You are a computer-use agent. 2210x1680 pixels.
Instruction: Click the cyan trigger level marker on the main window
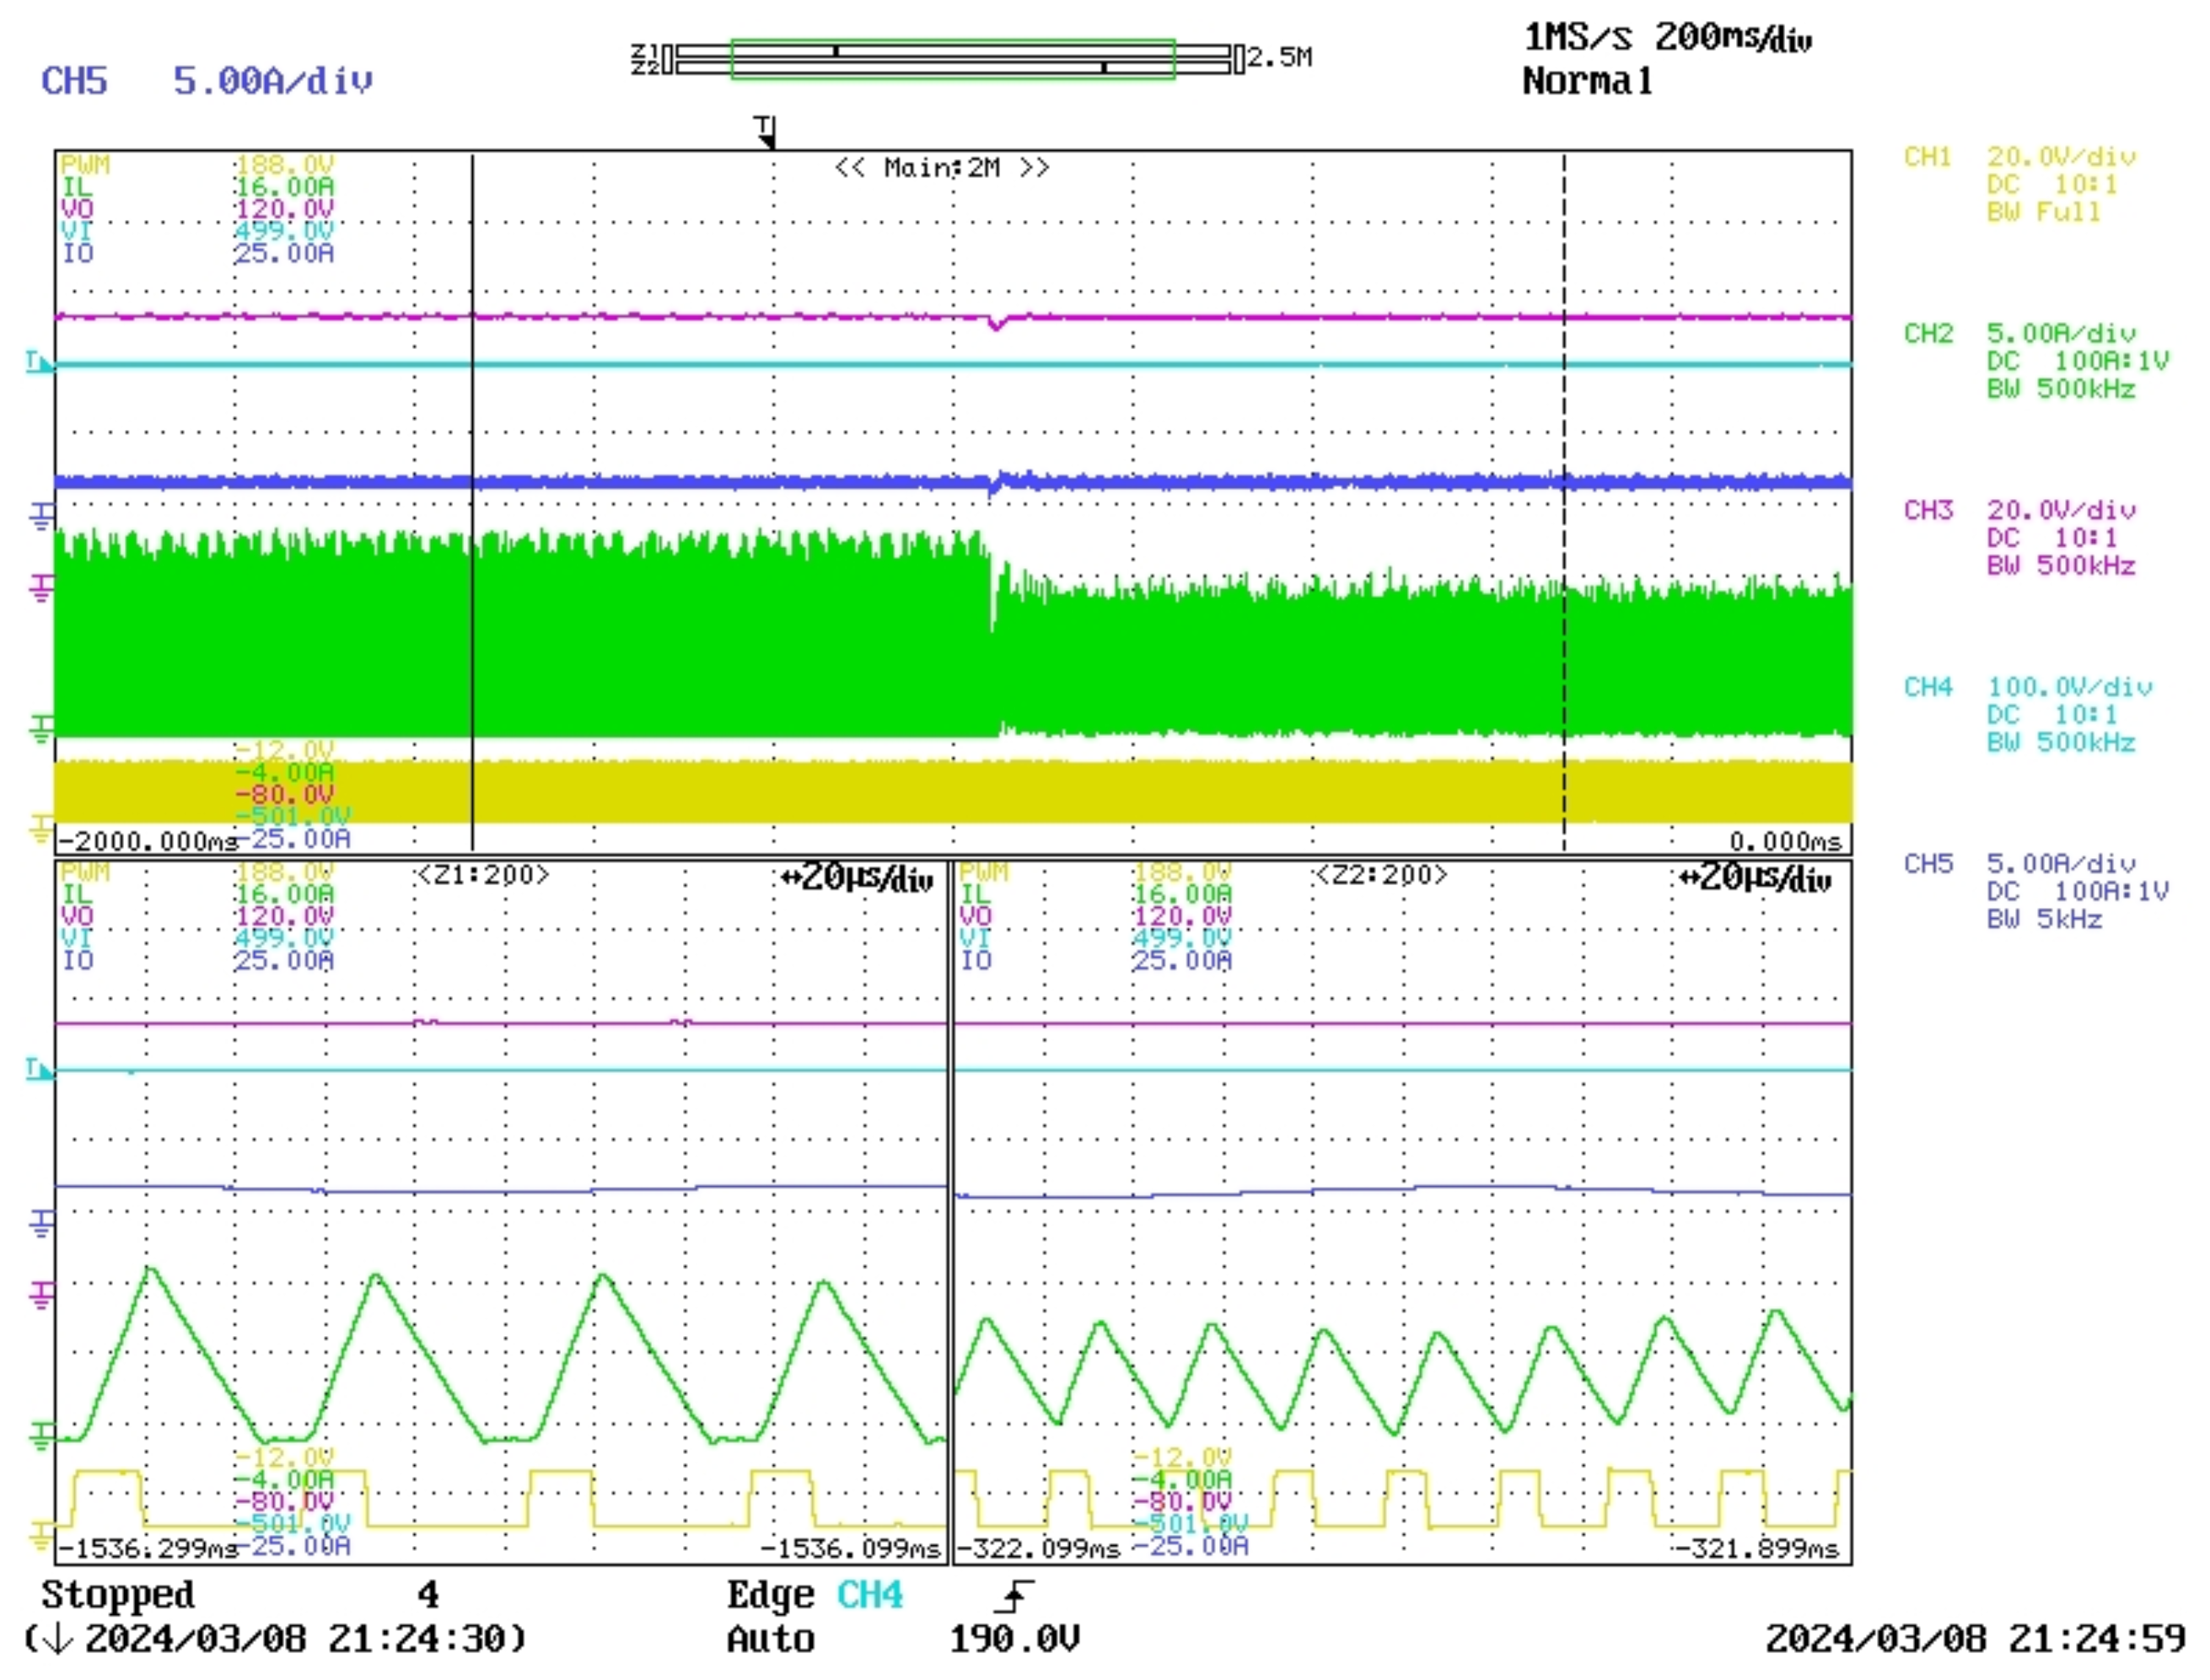tap(38, 362)
